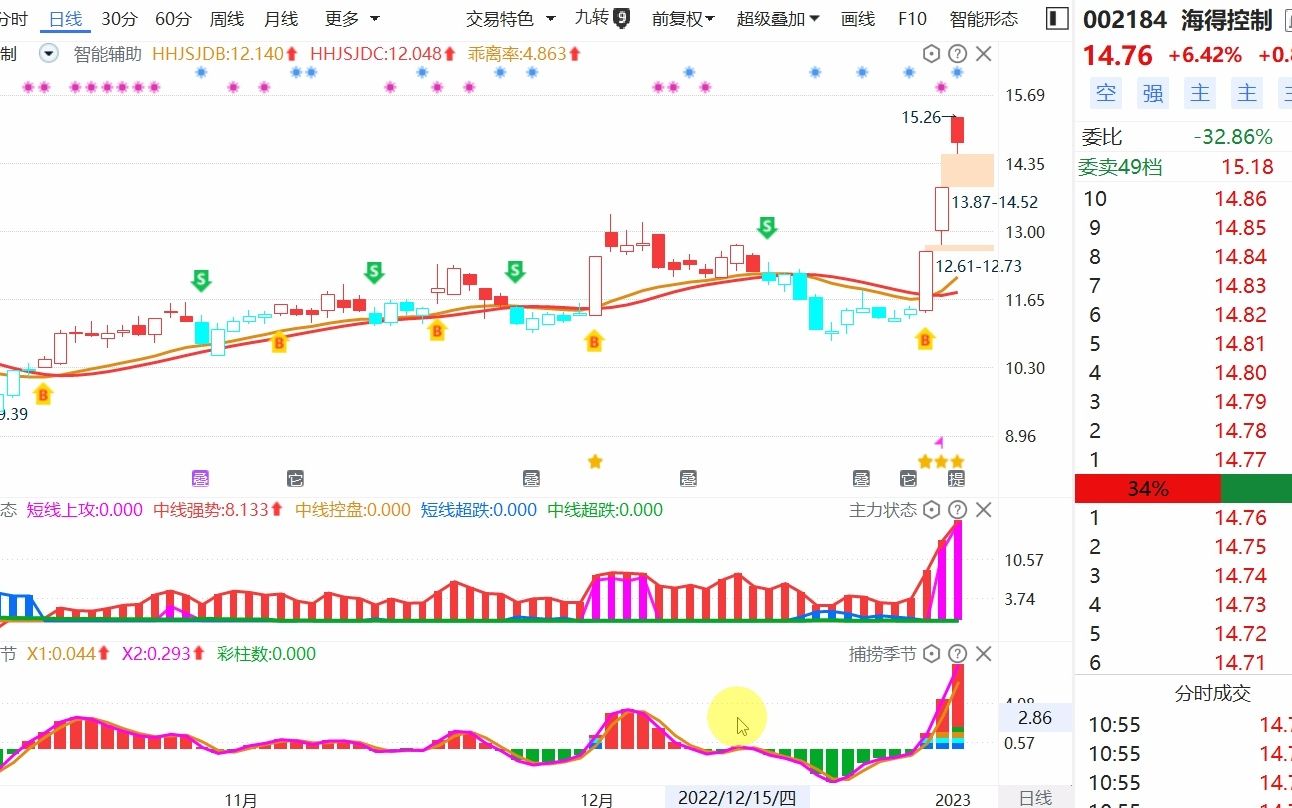Click the orange 13.87-14.52 gap zone box

point(967,170)
